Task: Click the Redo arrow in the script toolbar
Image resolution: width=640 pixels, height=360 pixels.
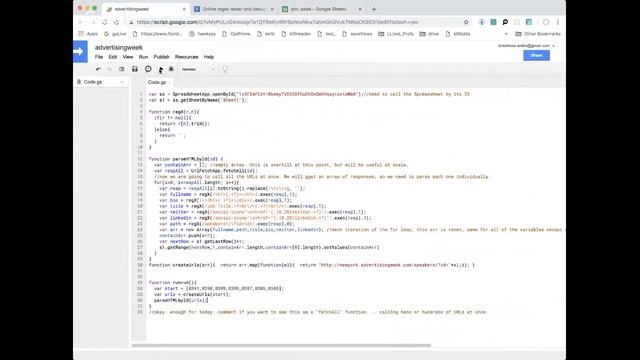Action: 109,69
